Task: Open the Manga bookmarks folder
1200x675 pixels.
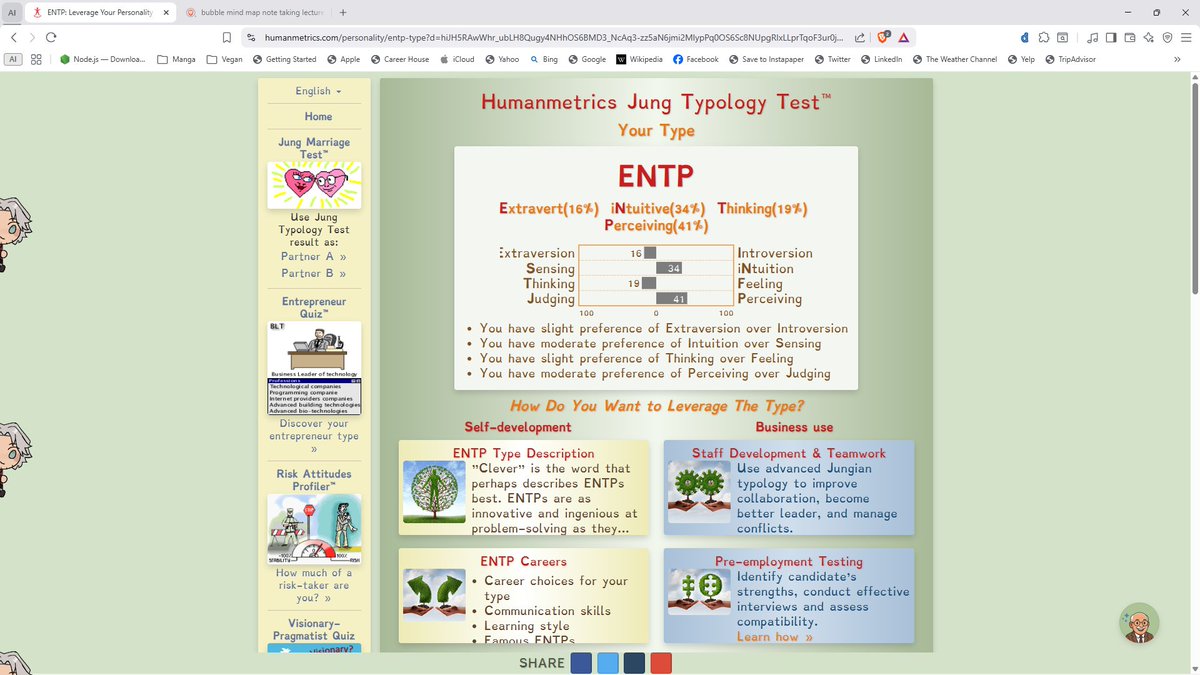Action: tap(177, 59)
